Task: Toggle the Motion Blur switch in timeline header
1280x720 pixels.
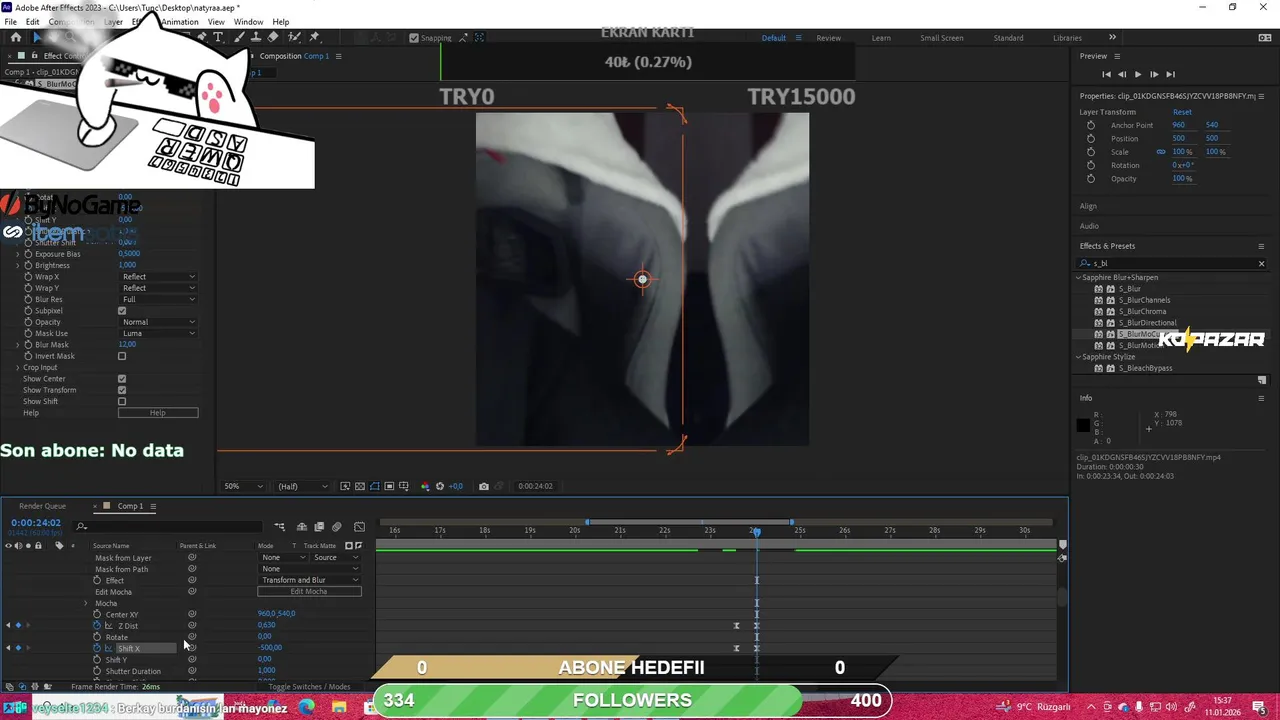Action: coord(336,527)
